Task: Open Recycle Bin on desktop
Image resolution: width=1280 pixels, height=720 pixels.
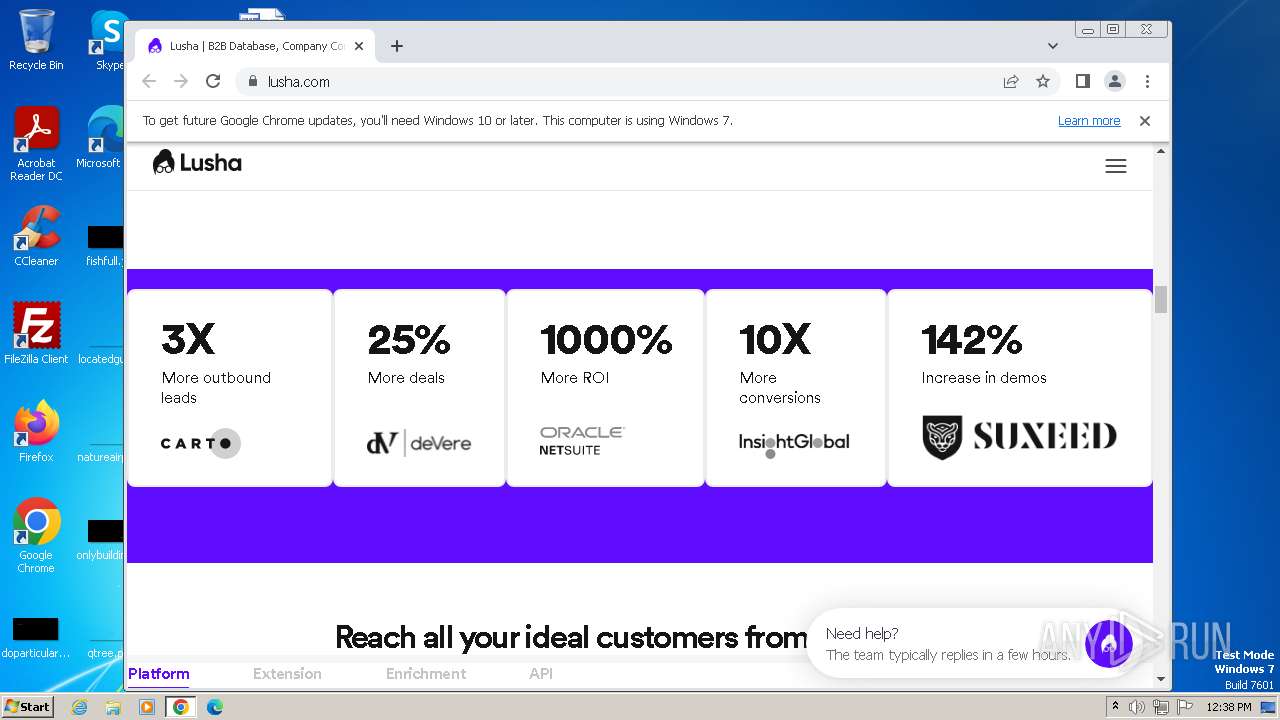Action: click(x=36, y=40)
